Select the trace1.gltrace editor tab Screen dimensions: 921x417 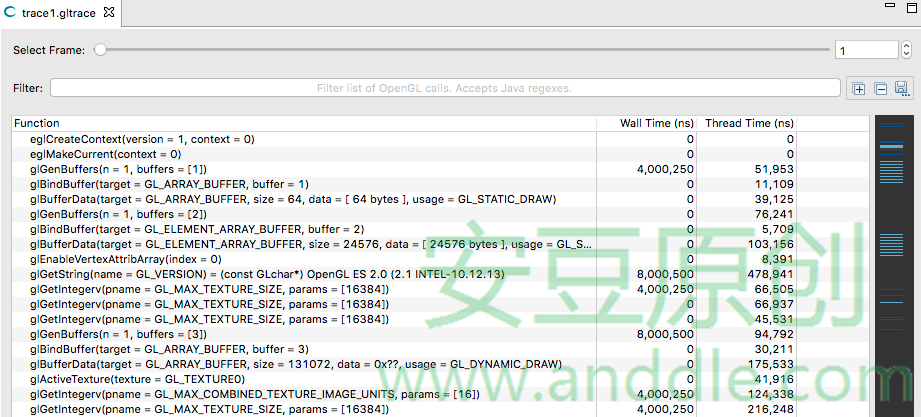[59, 13]
